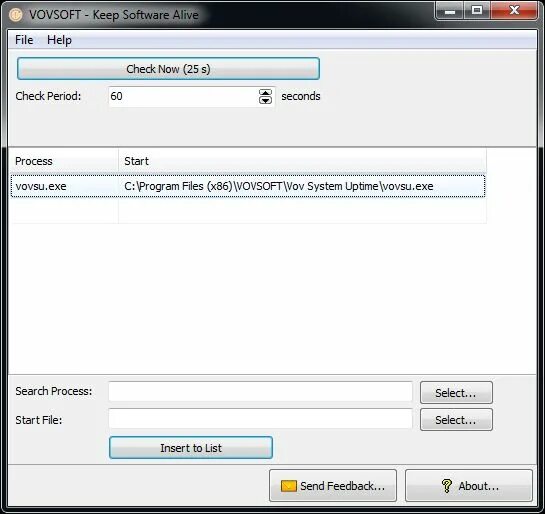Screen dimensions: 545x514
Task: Select the vovsu.exe process cell
Action: [65, 186]
